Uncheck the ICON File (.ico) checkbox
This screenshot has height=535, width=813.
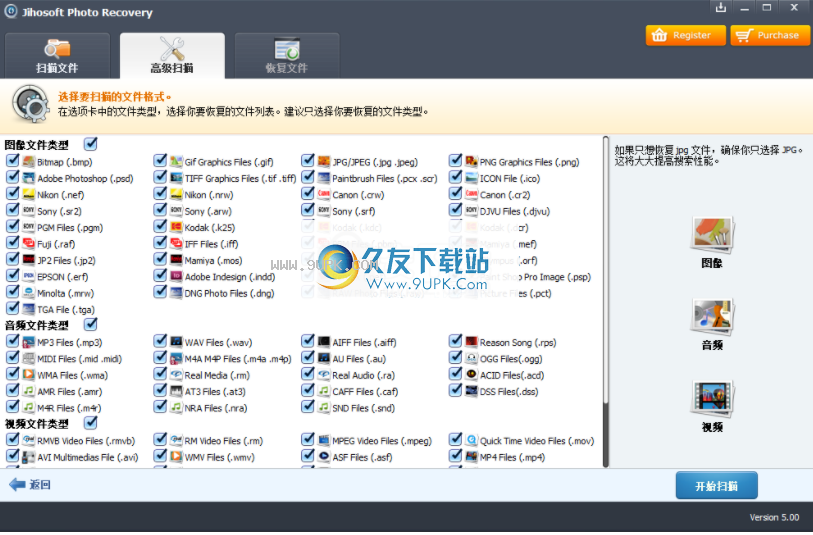(455, 177)
